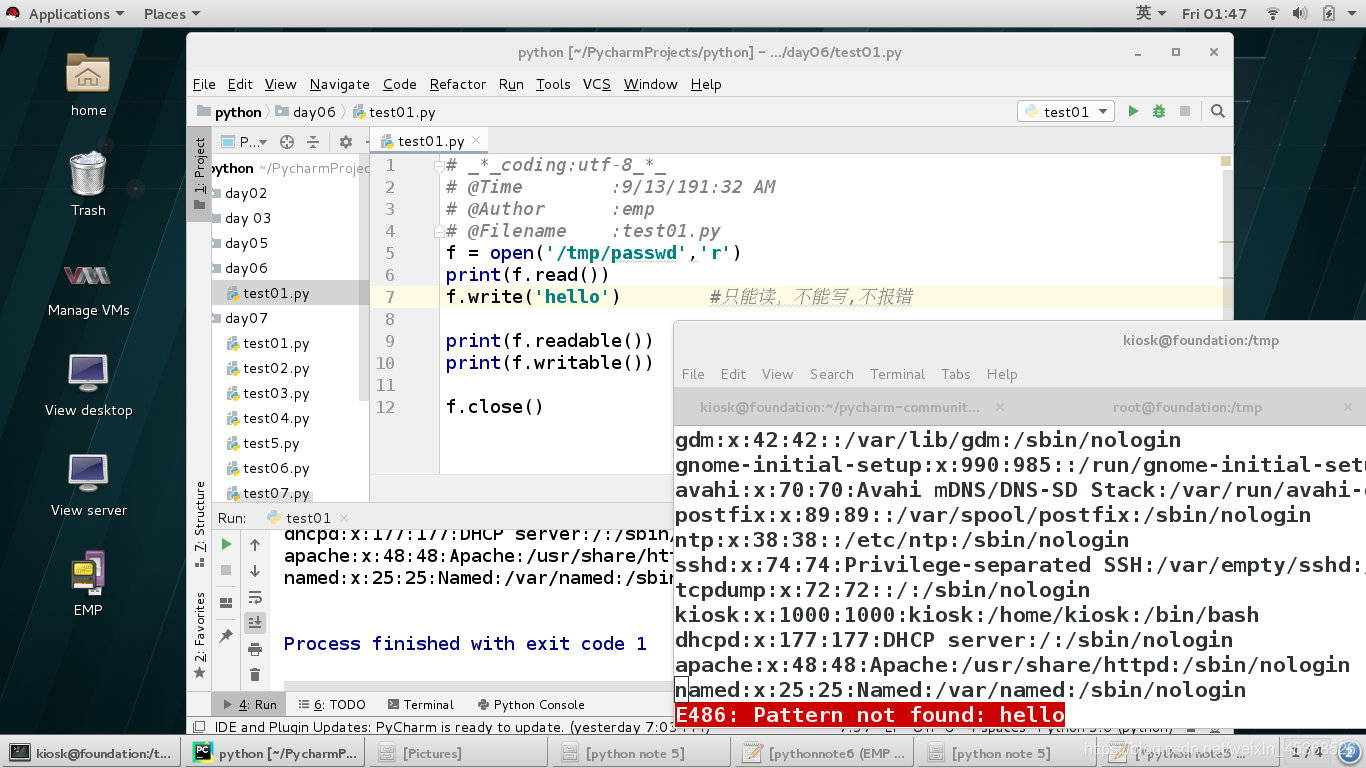Image resolution: width=1366 pixels, height=768 pixels.
Task: Click 4: Run tool window button
Action: click(250, 704)
